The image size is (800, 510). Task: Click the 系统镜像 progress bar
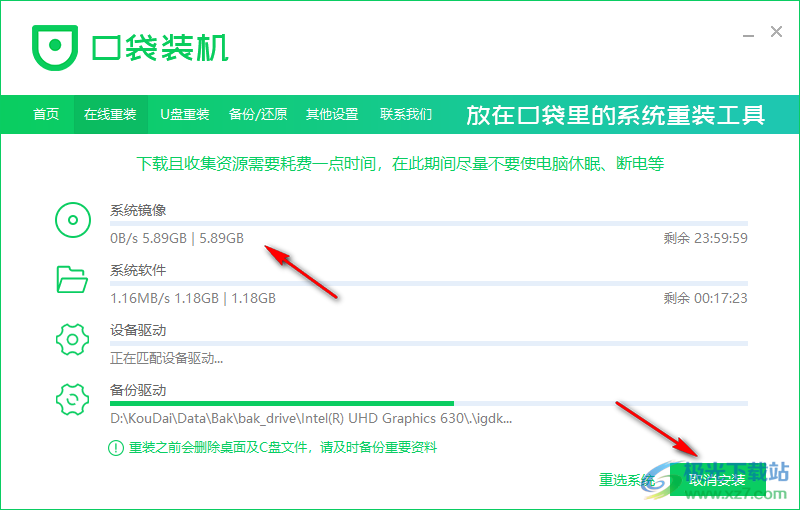tap(428, 223)
